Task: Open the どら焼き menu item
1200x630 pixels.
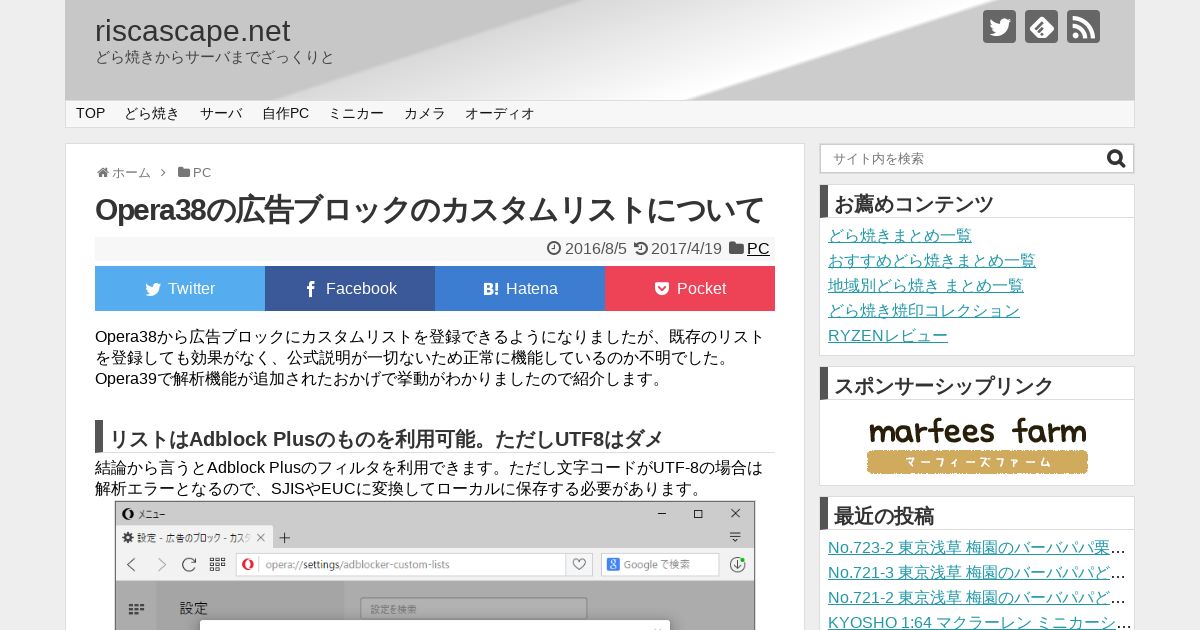Action: coord(152,113)
